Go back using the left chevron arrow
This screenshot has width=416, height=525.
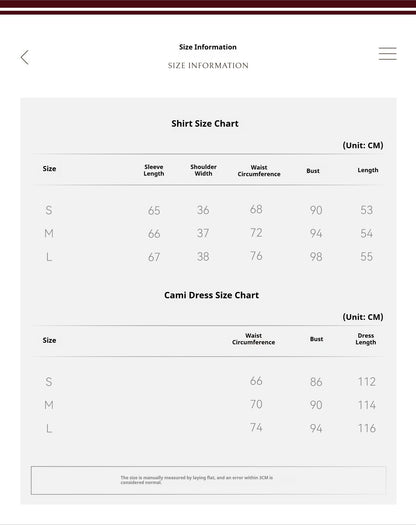(x=24, y=57)
